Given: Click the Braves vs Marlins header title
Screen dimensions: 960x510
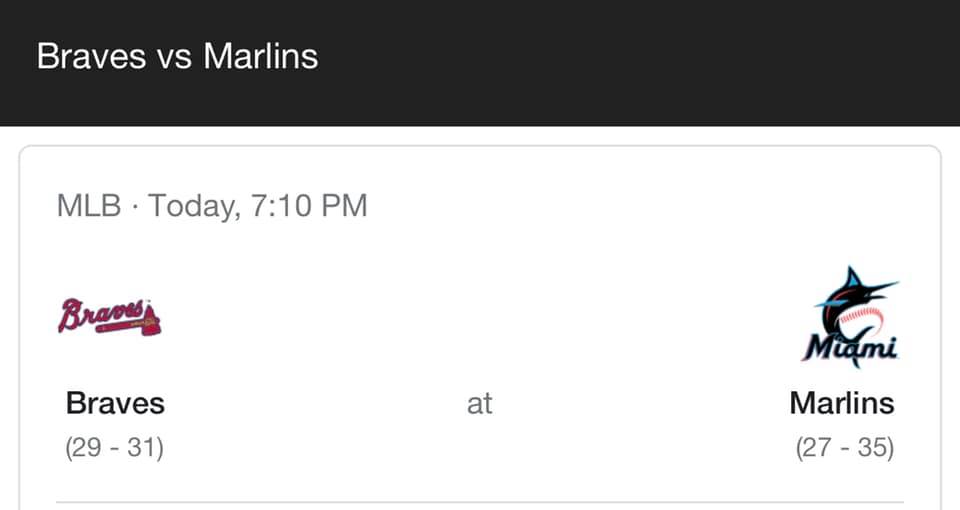Looking at the screenshot, I should [x=178, y=56].
